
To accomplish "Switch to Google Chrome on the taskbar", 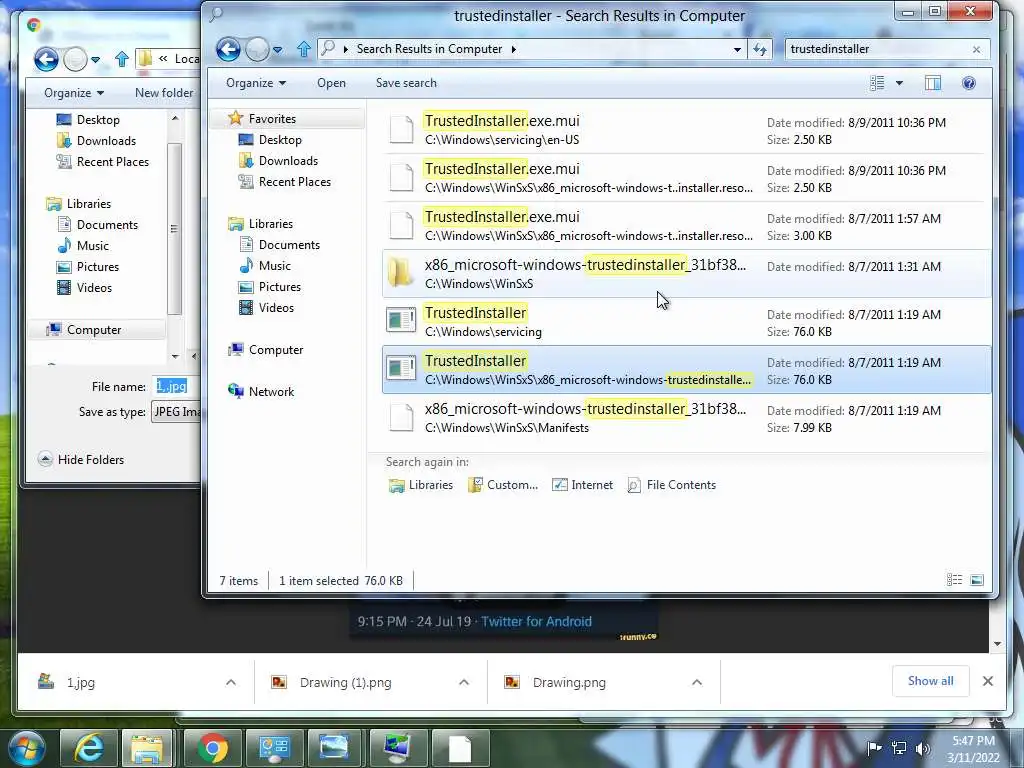I will 212,748.
